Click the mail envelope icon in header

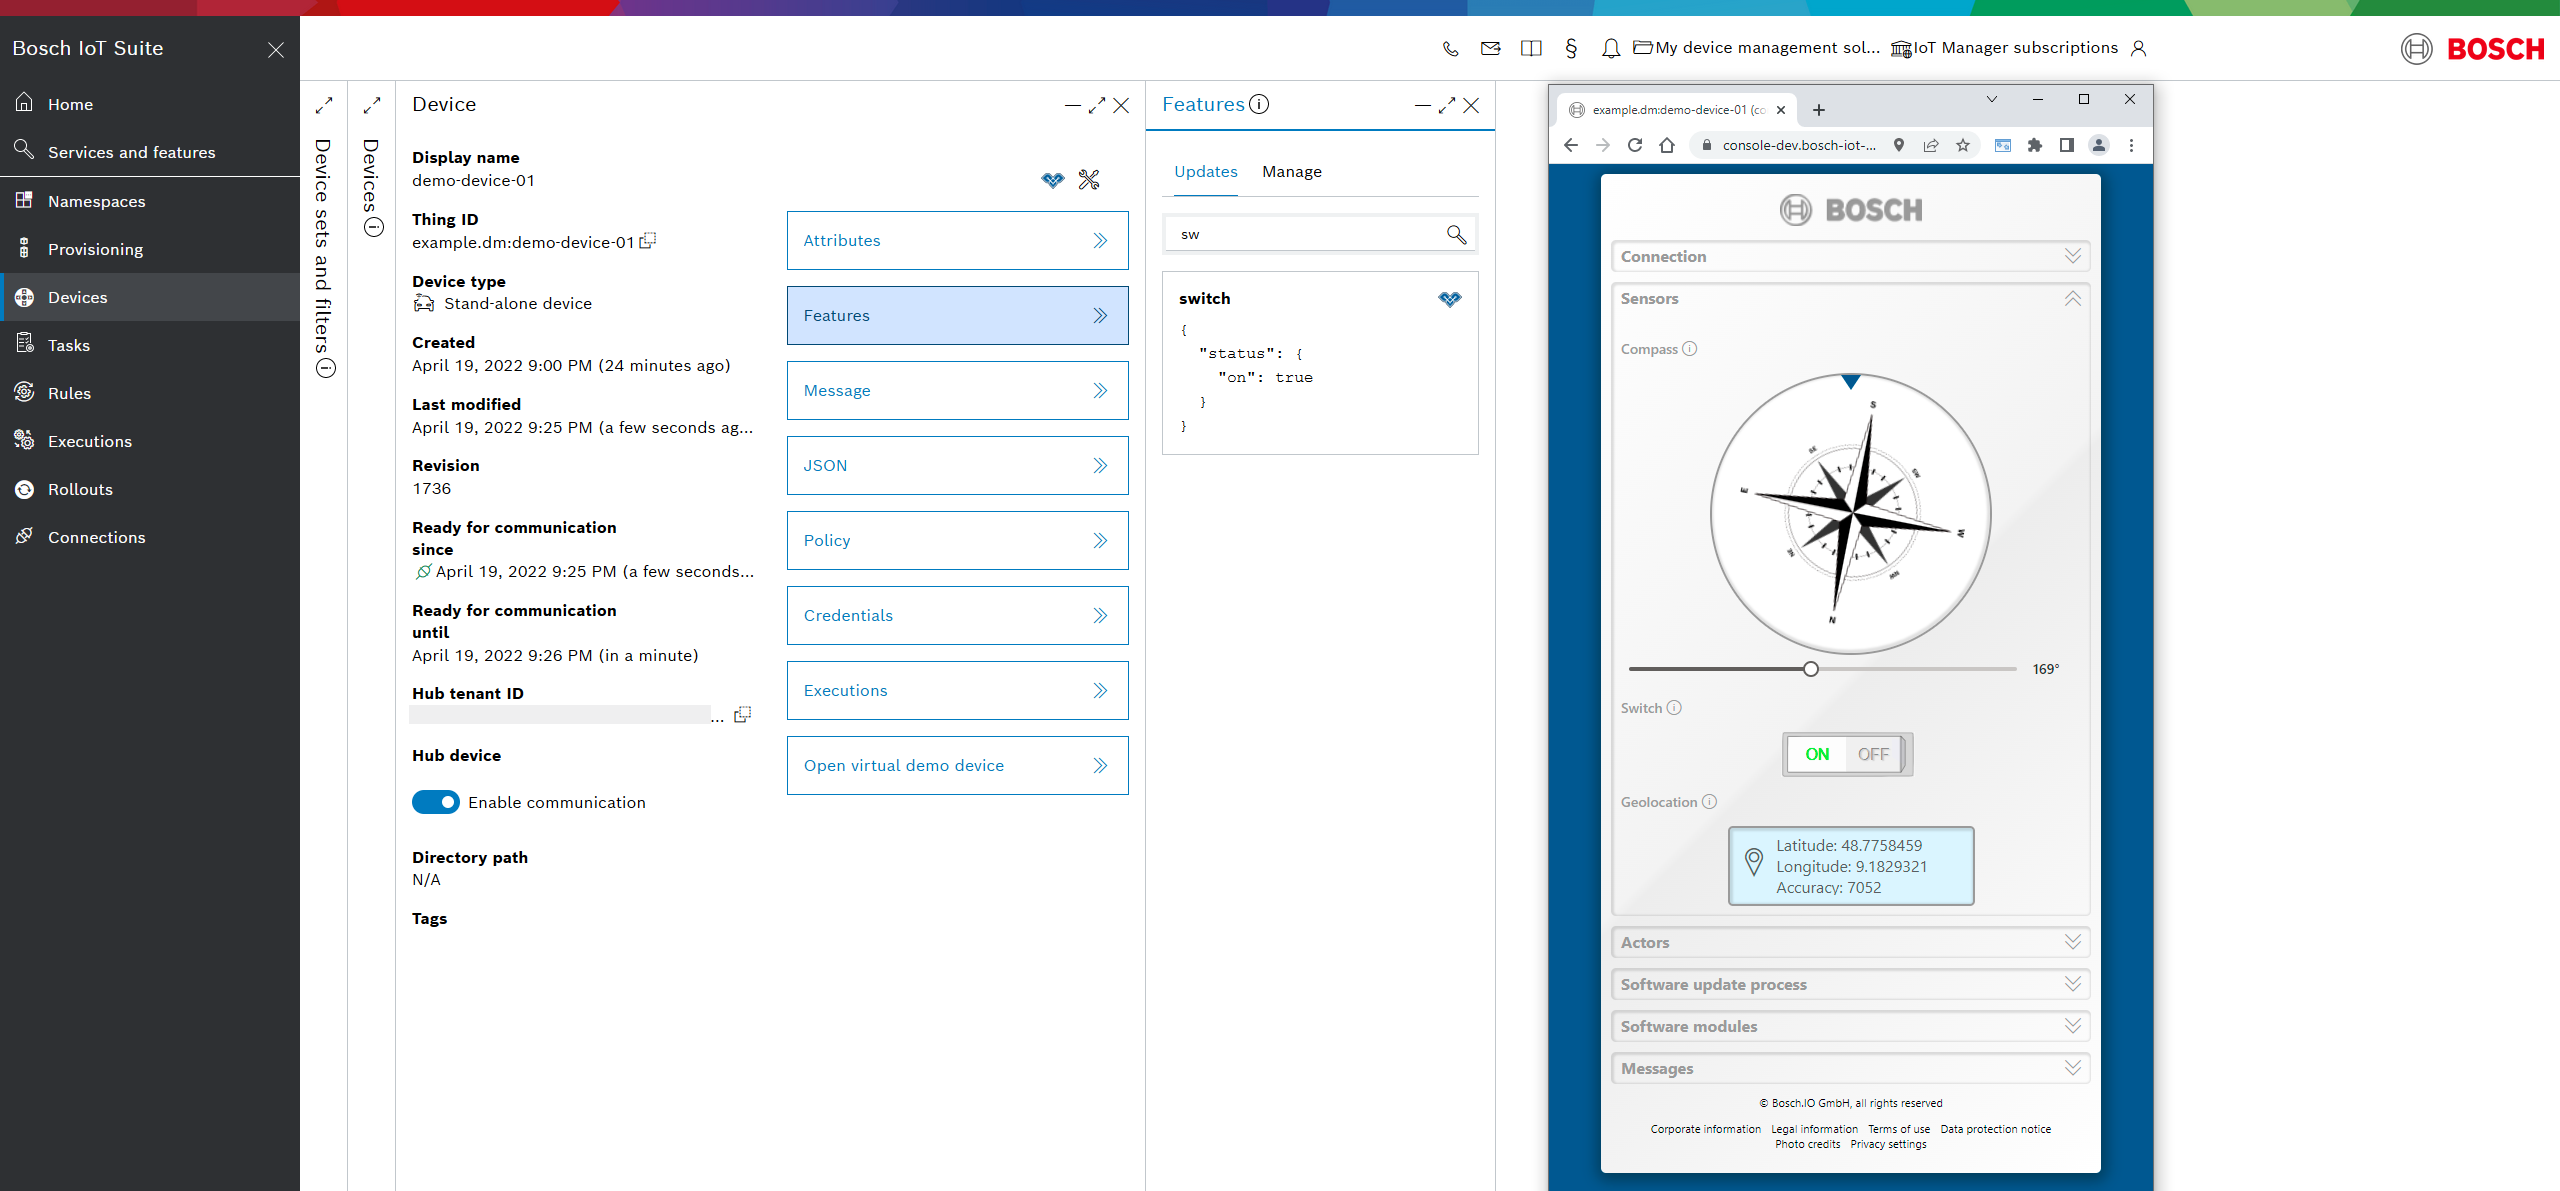coord(1490,48)
